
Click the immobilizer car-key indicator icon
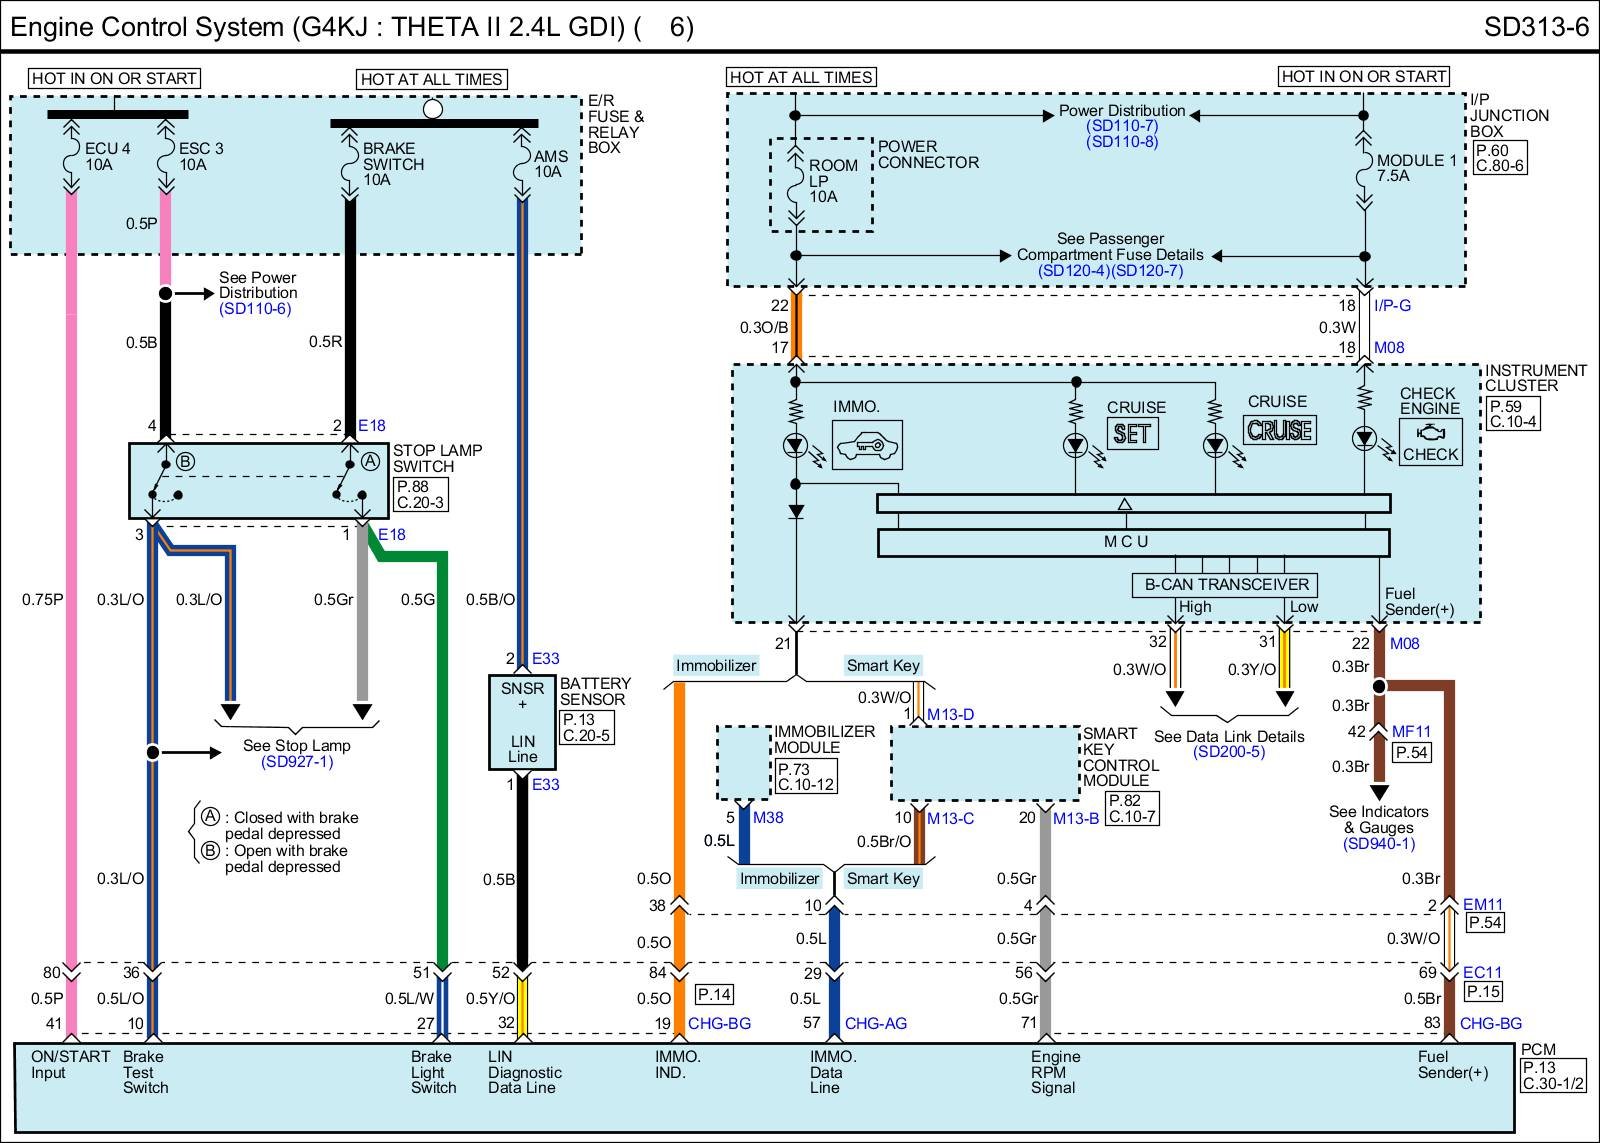[867, 445]
